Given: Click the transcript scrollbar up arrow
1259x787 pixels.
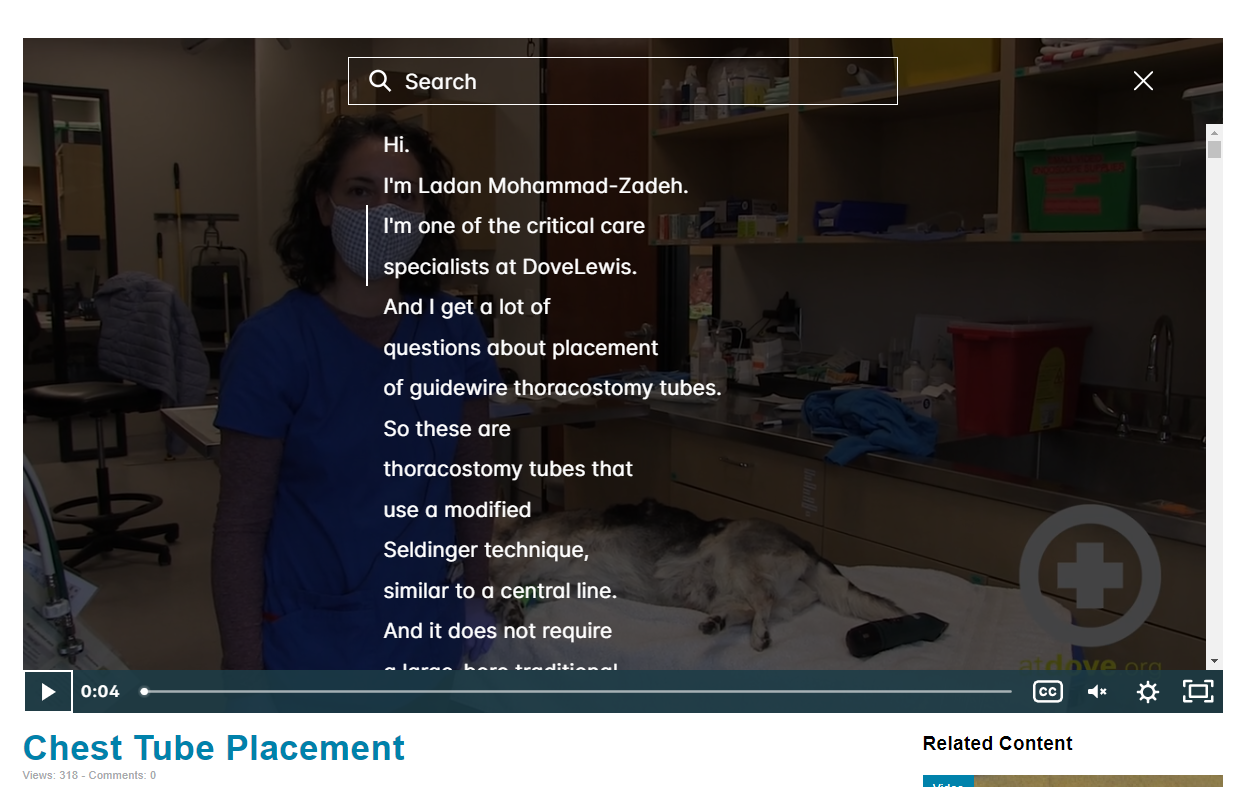Looking at the screenshot, I should tap(1214, 132).
